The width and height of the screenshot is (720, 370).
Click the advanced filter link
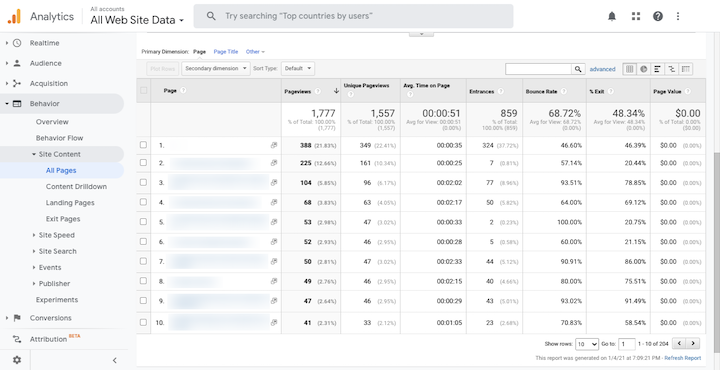[x=602, y=69]
